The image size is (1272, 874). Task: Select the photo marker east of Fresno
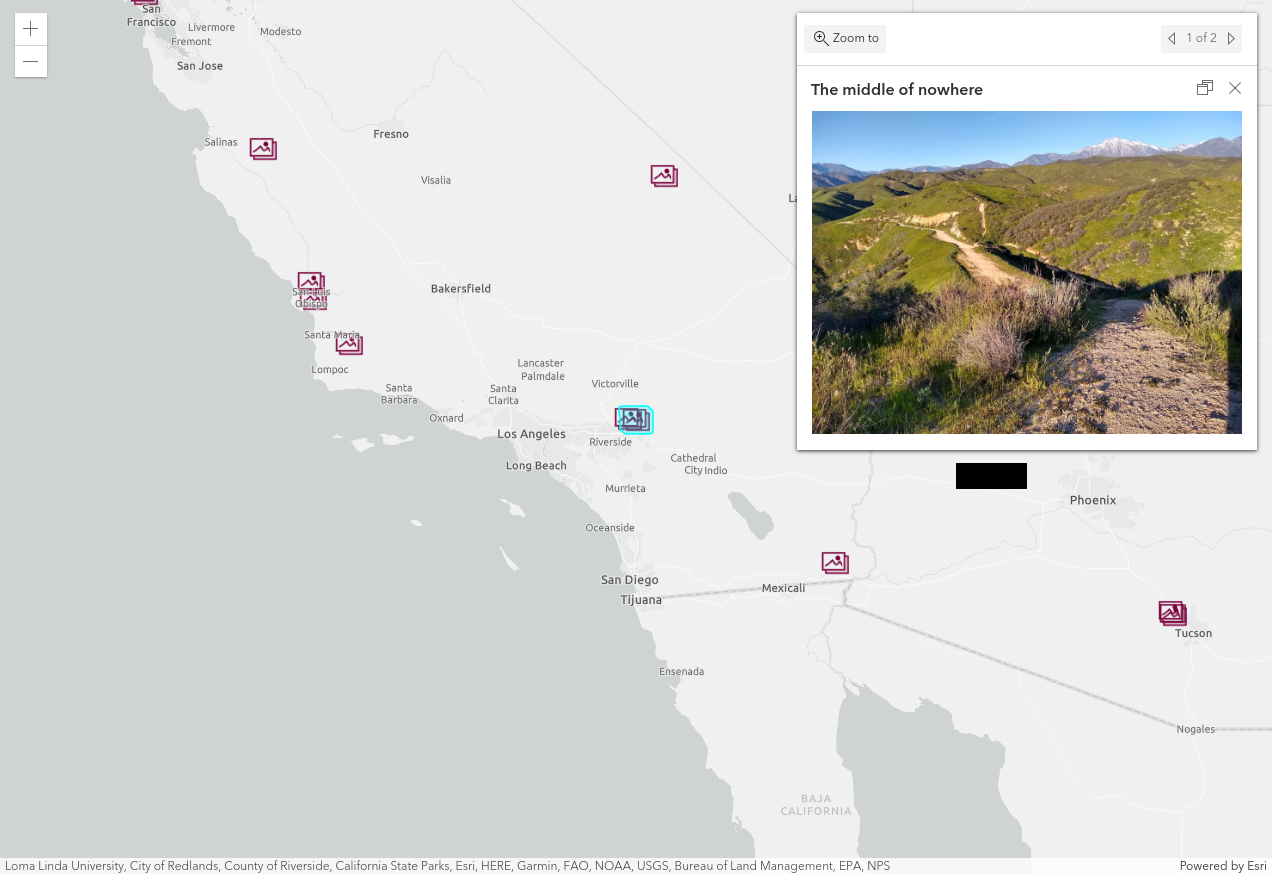pos(664,176)
